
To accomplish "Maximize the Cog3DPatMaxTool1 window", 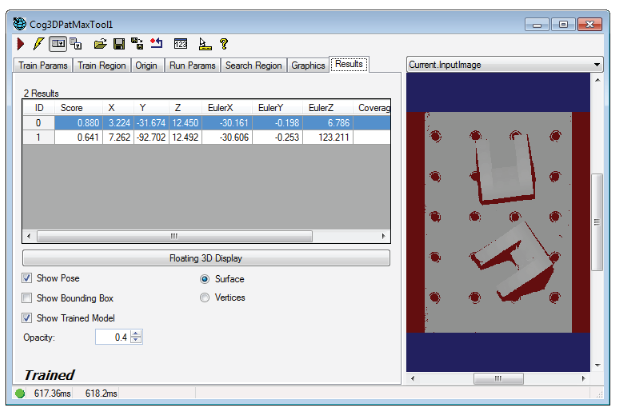I will click(x=563, y=24).
